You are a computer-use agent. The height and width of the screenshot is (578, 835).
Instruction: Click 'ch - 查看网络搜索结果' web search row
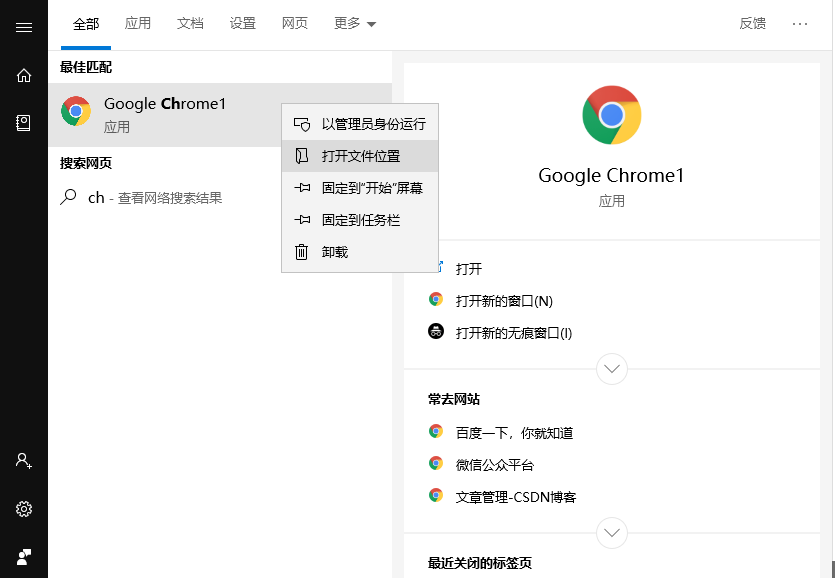click(220, 198)
